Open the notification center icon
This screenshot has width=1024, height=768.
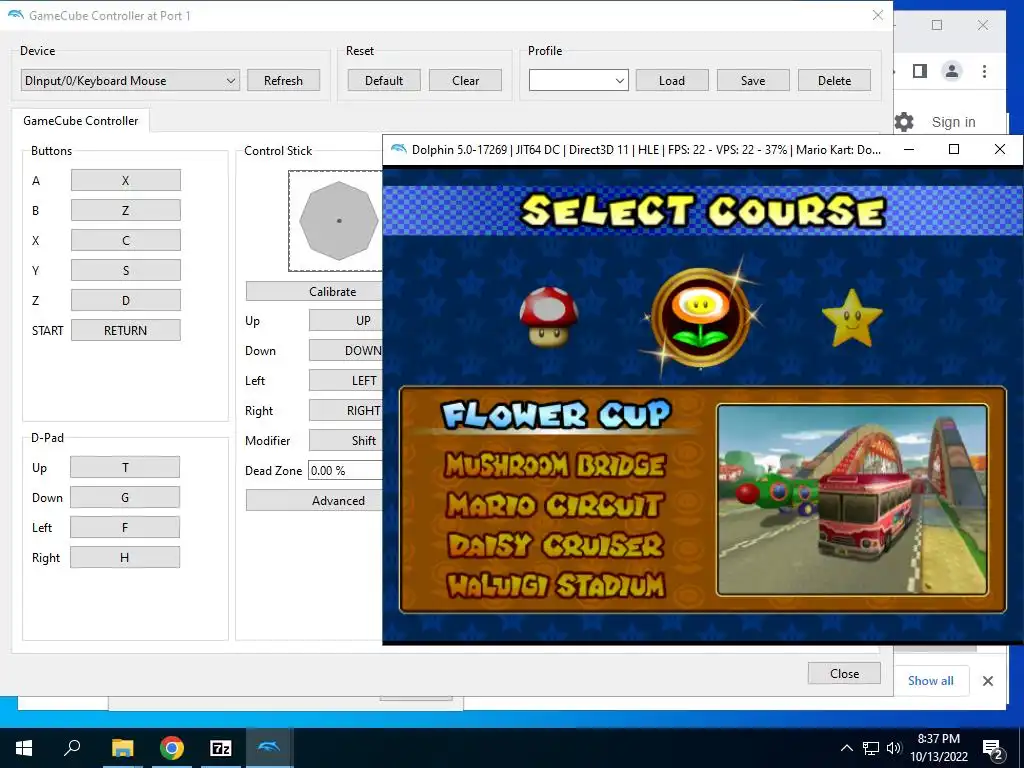993,749
